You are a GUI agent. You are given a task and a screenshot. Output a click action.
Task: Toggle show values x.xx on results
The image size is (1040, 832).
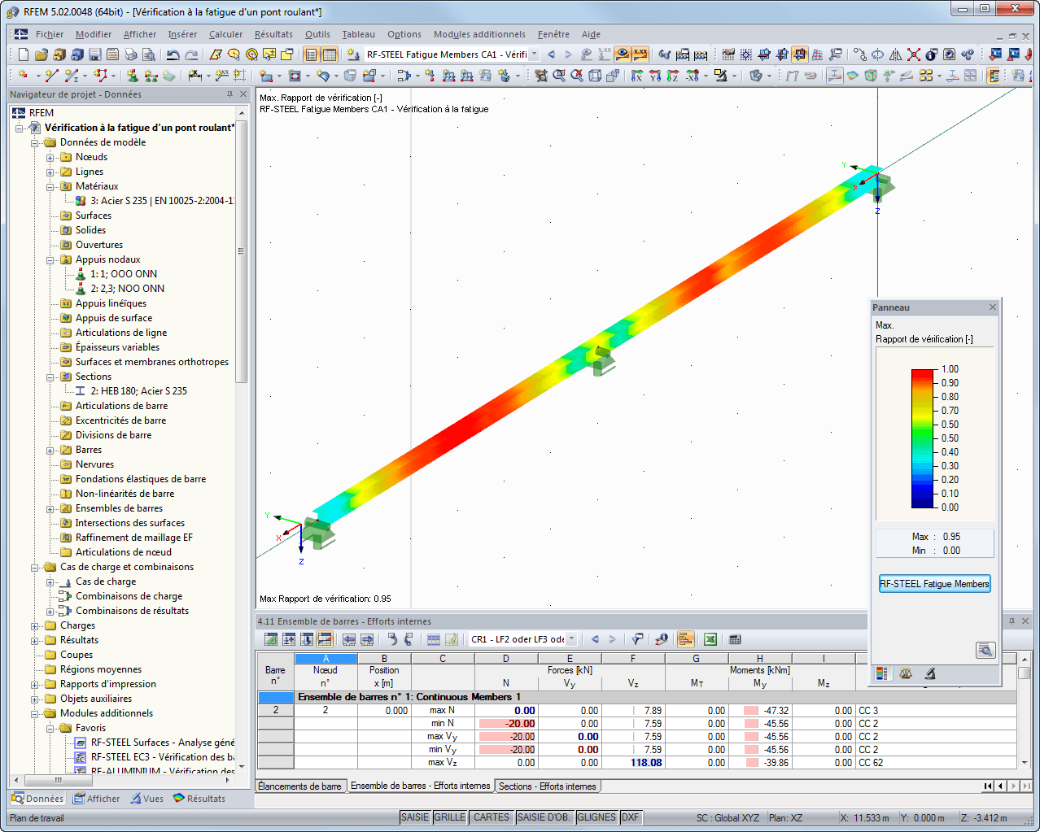(x=640, y=54)
